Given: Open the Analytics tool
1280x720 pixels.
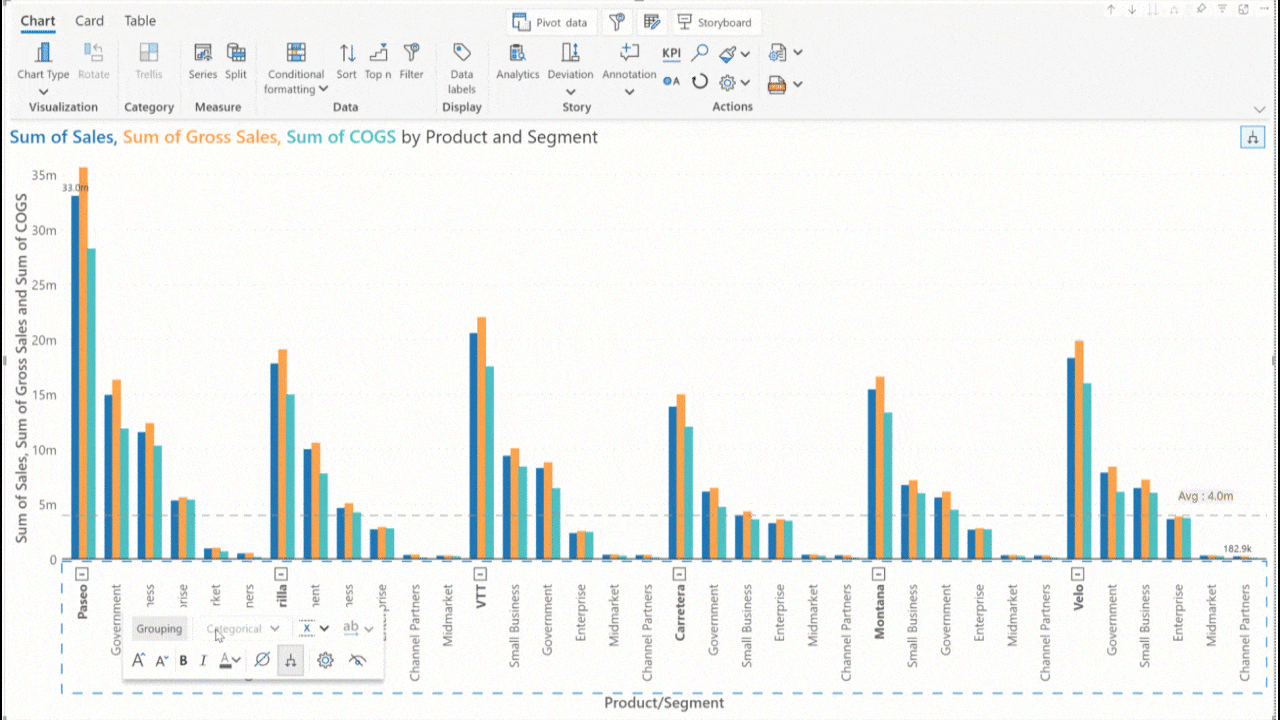Looking at the screenshot, I should click(517, 53).
